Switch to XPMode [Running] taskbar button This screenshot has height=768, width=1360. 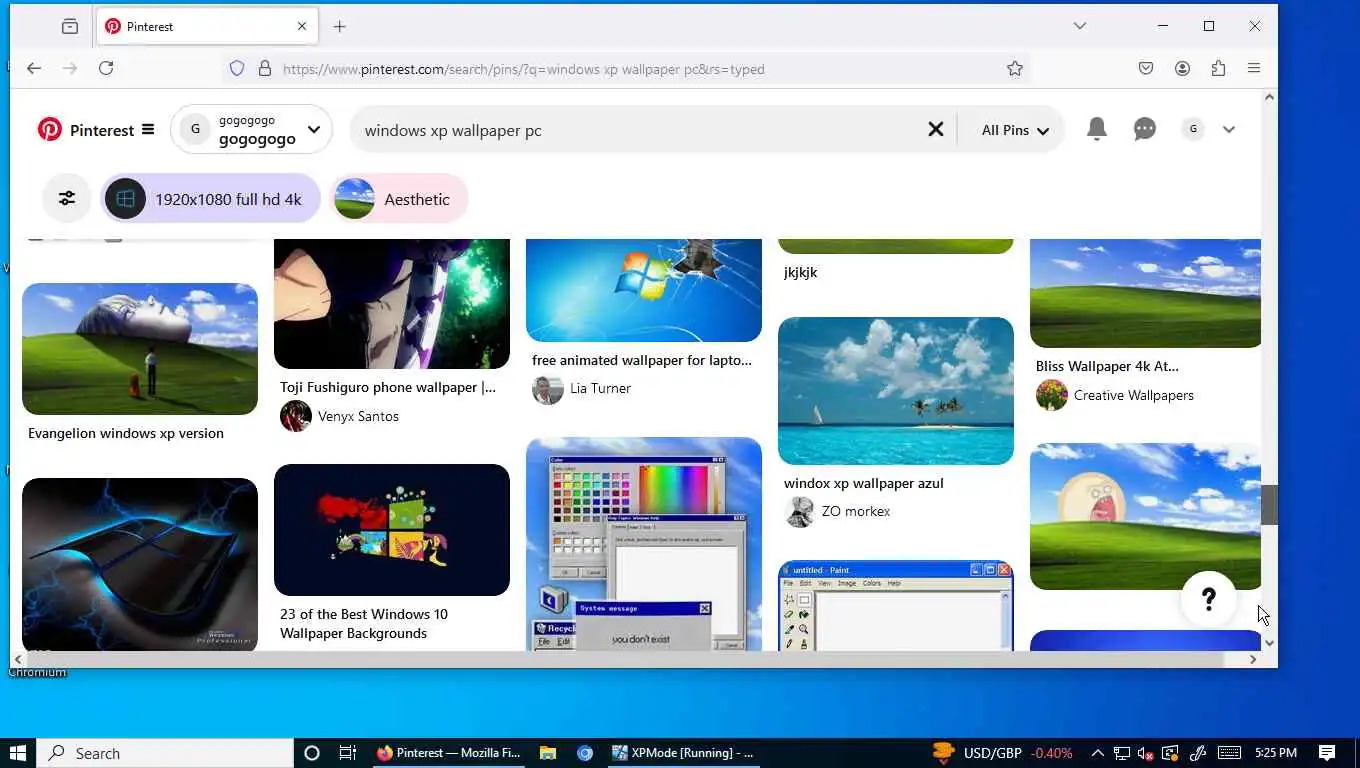683,753
